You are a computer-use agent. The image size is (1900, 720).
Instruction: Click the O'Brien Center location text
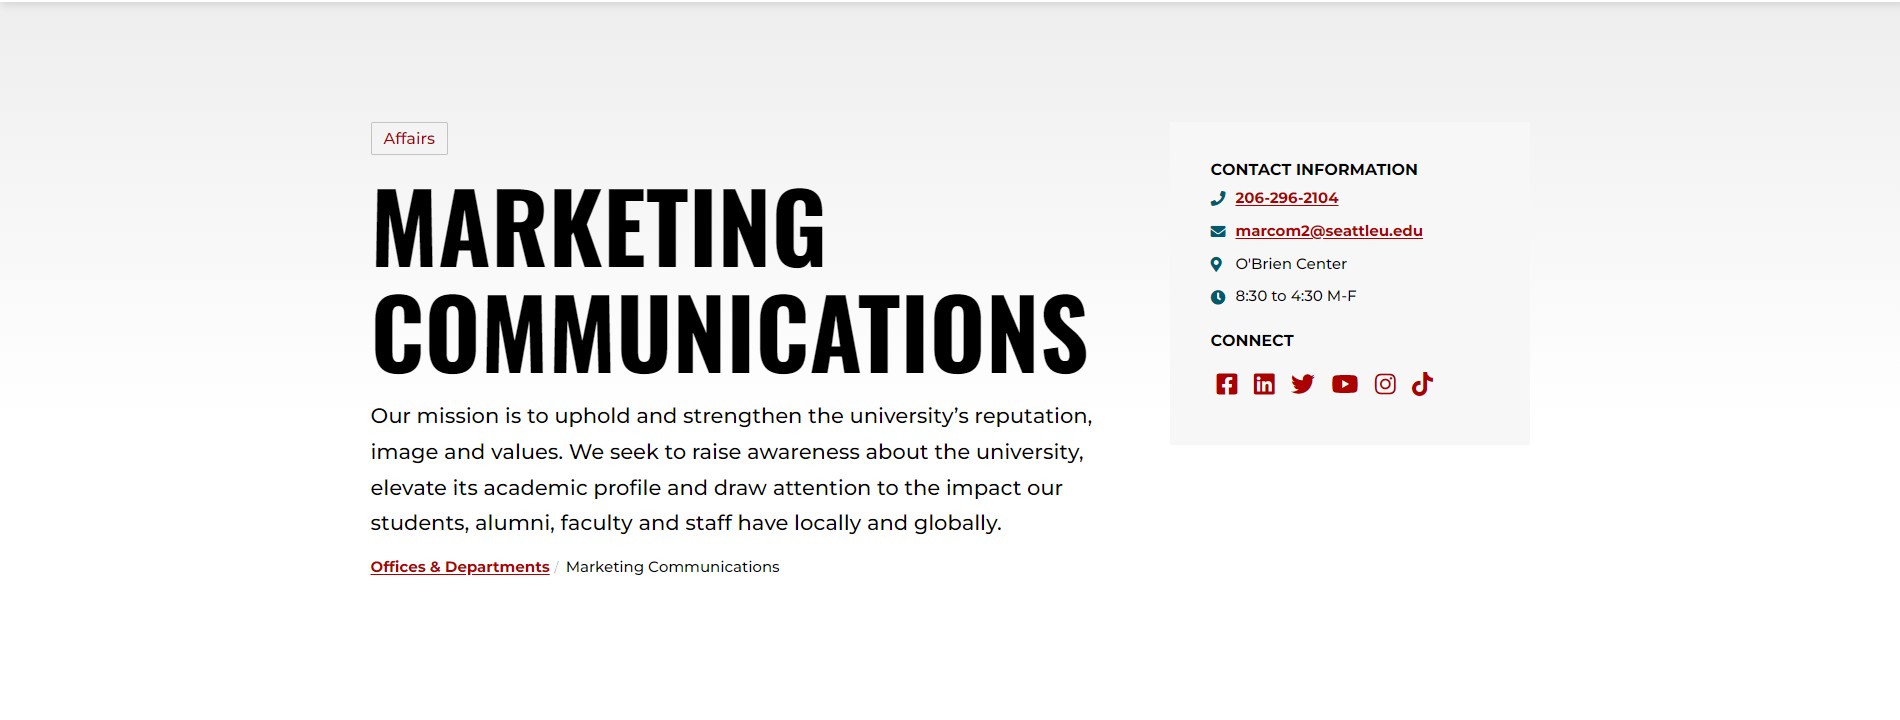click(x=1290, y=264)
